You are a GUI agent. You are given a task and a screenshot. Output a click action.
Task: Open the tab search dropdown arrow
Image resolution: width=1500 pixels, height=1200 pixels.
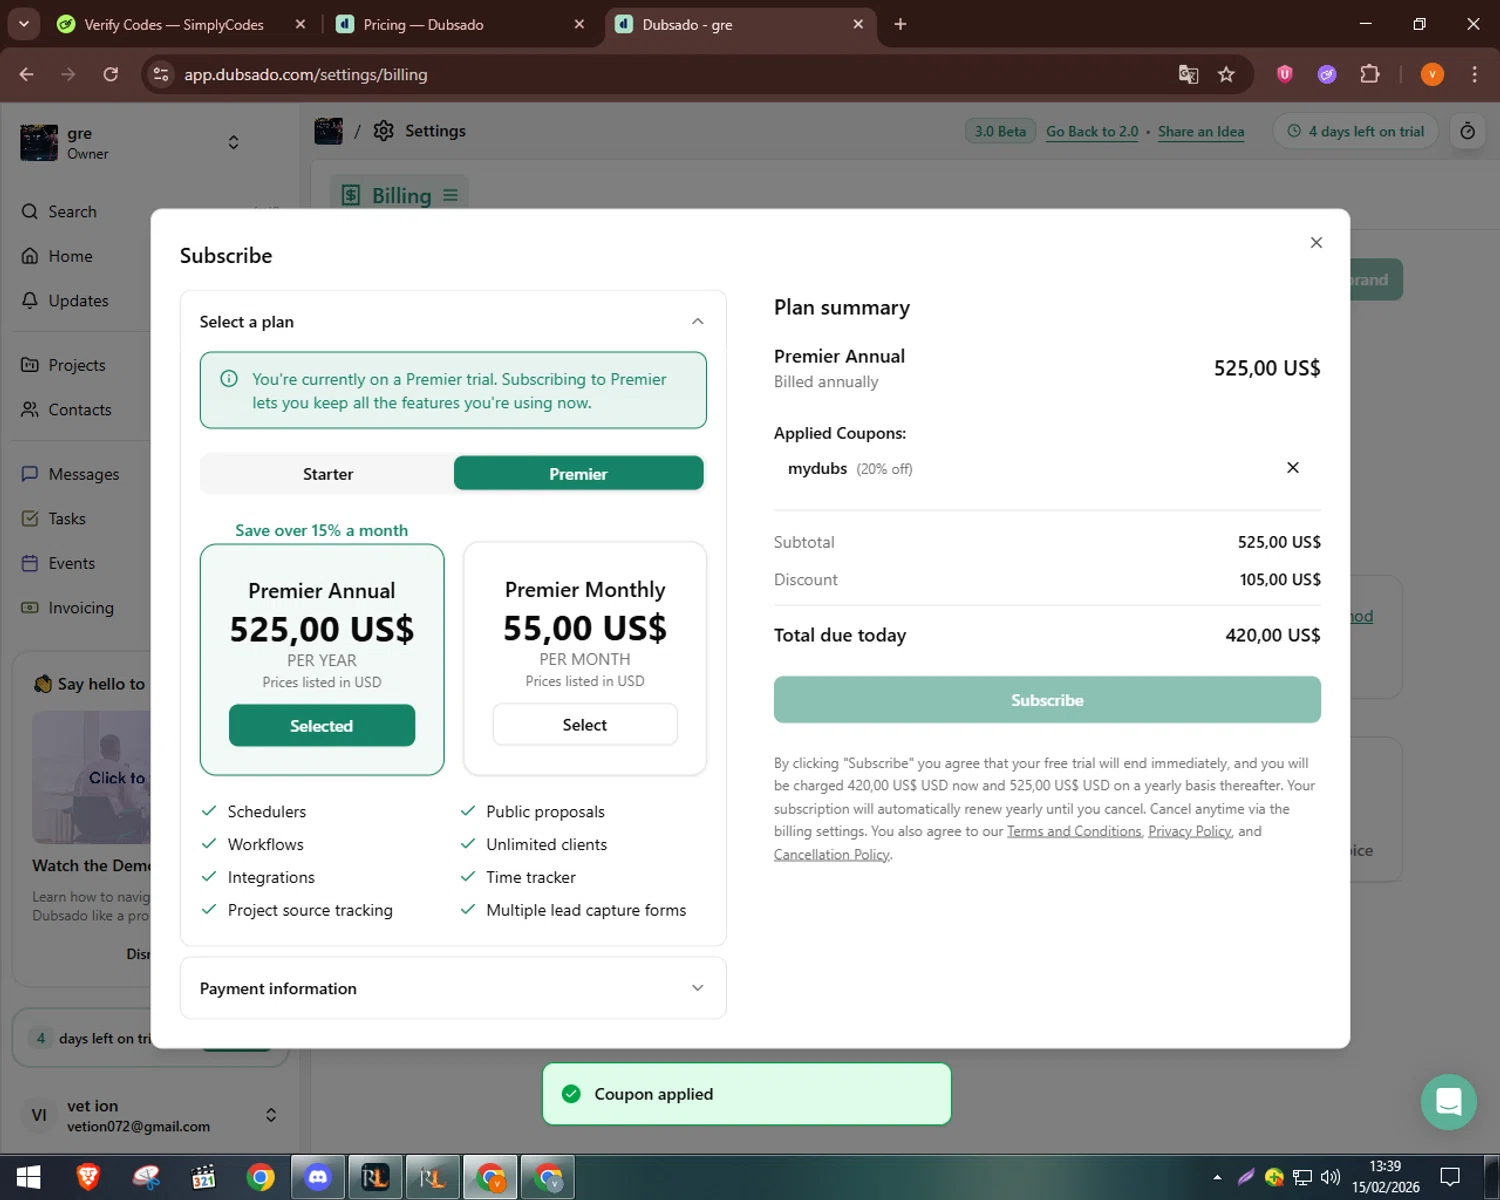23,24
